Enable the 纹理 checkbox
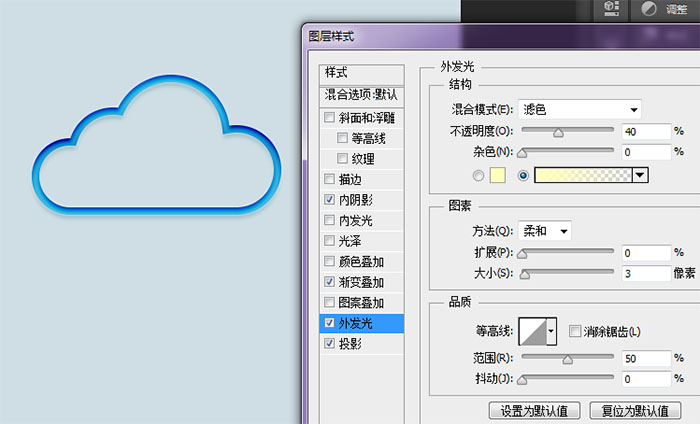Viewport: 700px width, 424px height. 342,158
